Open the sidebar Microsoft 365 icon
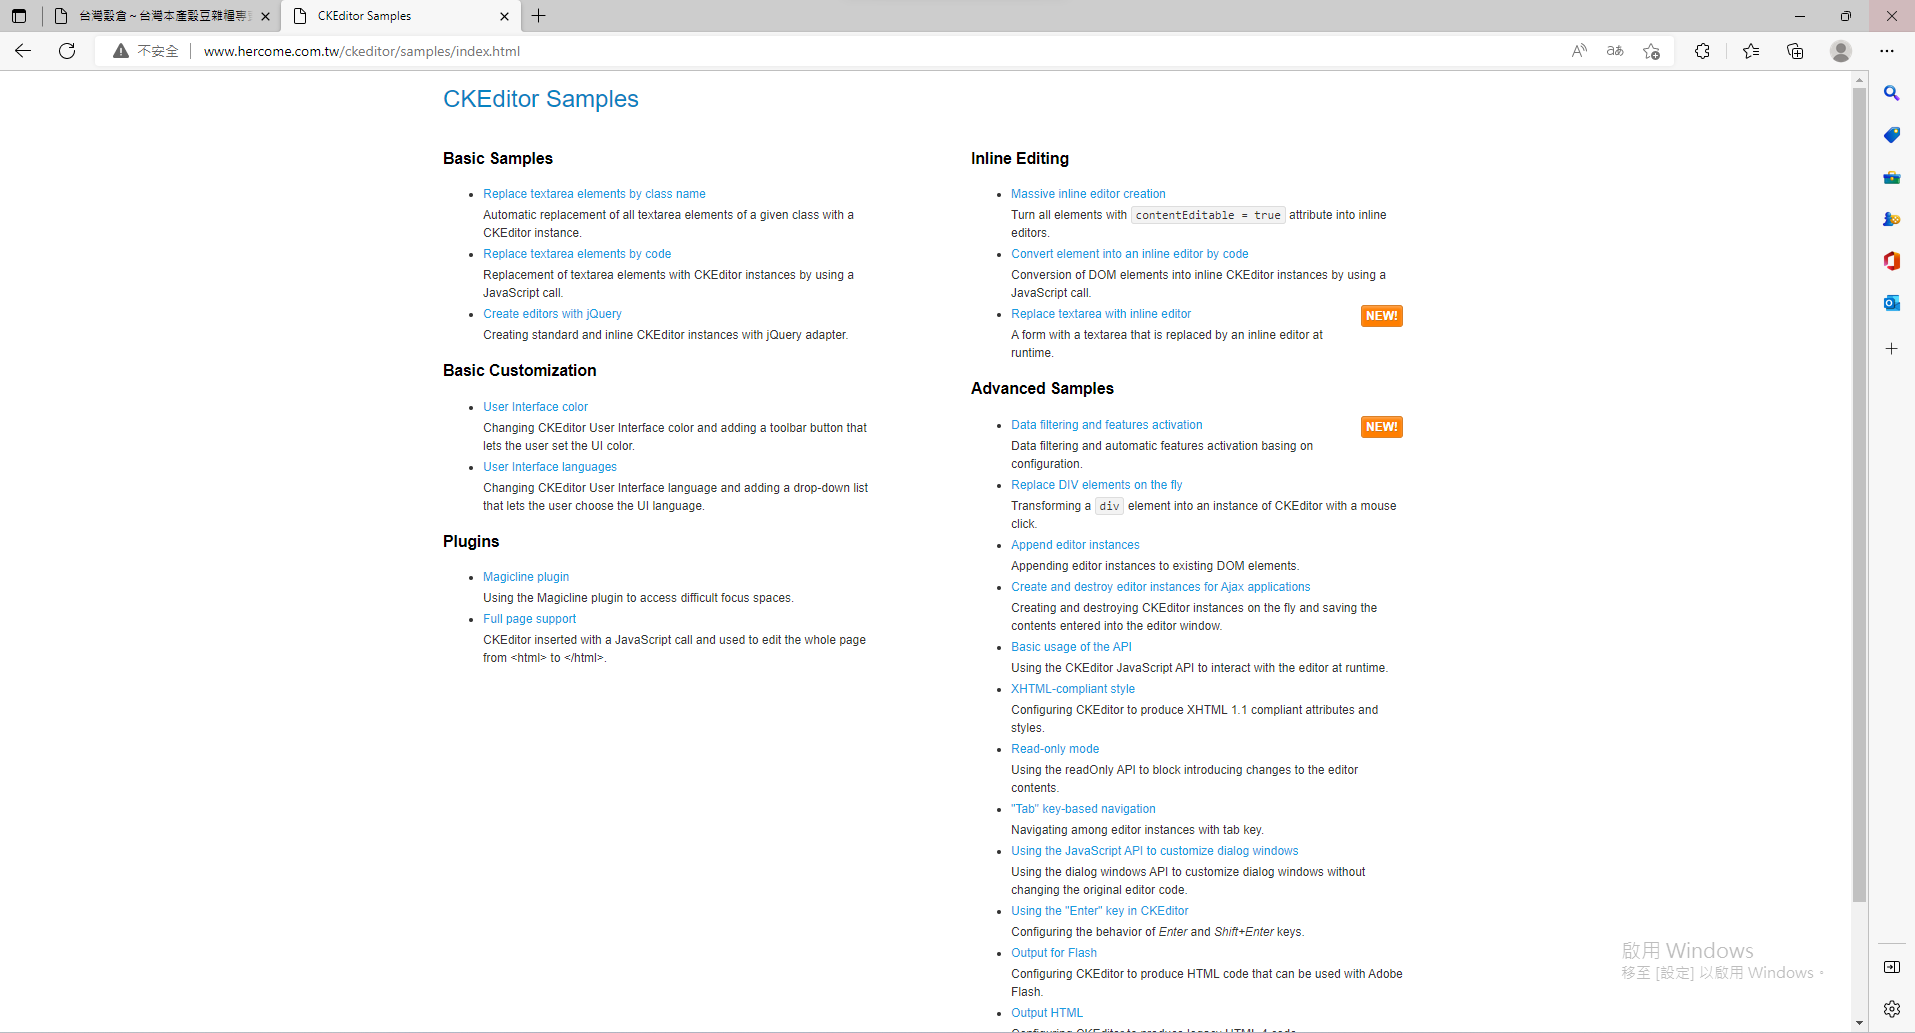The image size is (1915, 1033). pos(1891,261)
